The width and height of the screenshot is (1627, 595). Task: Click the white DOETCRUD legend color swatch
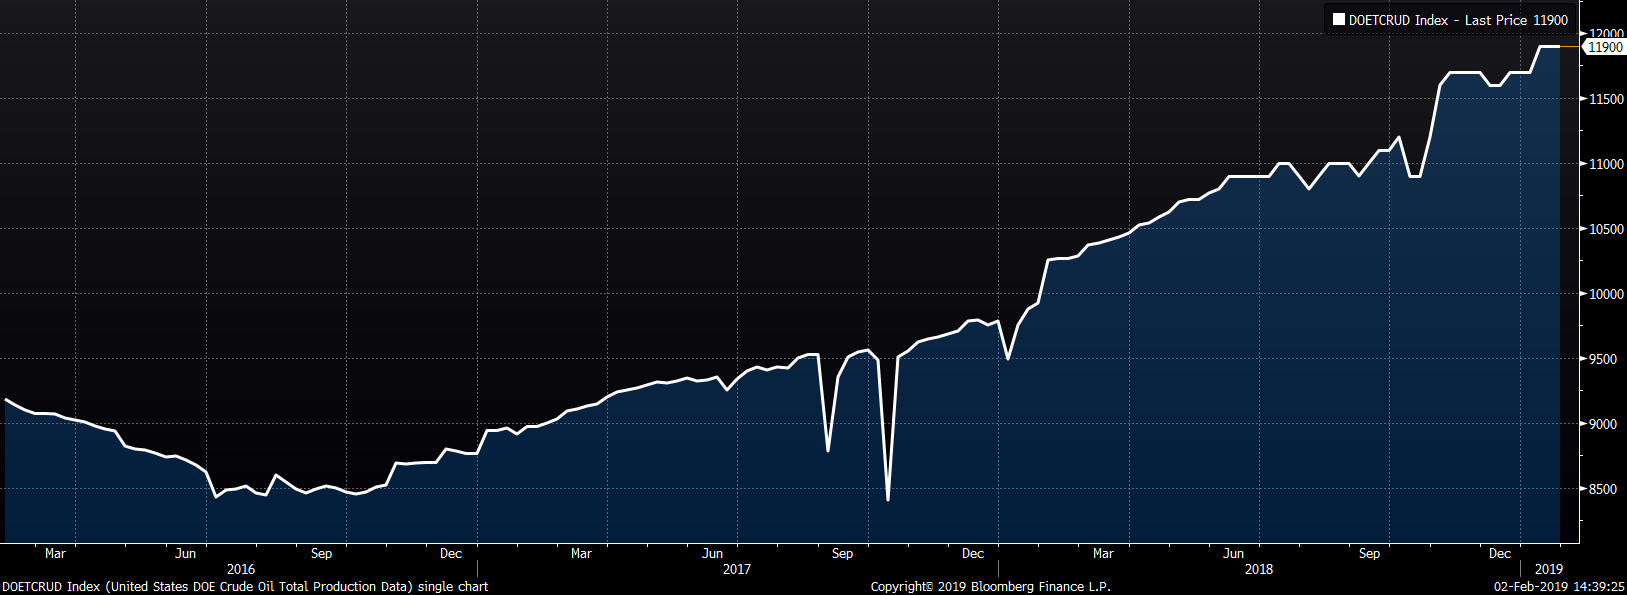[1338, 20]
